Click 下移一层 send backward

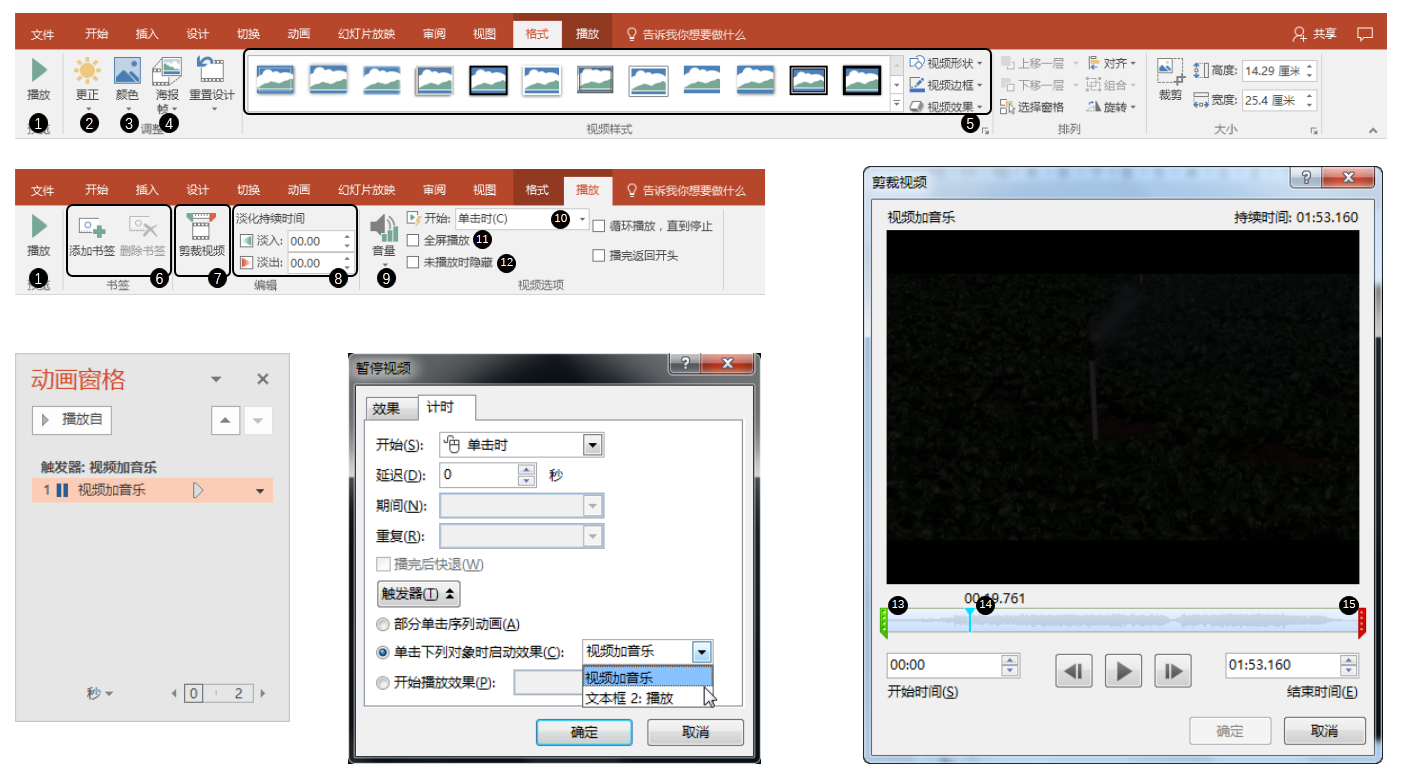pyautogui.click(x=1040, y=85)
